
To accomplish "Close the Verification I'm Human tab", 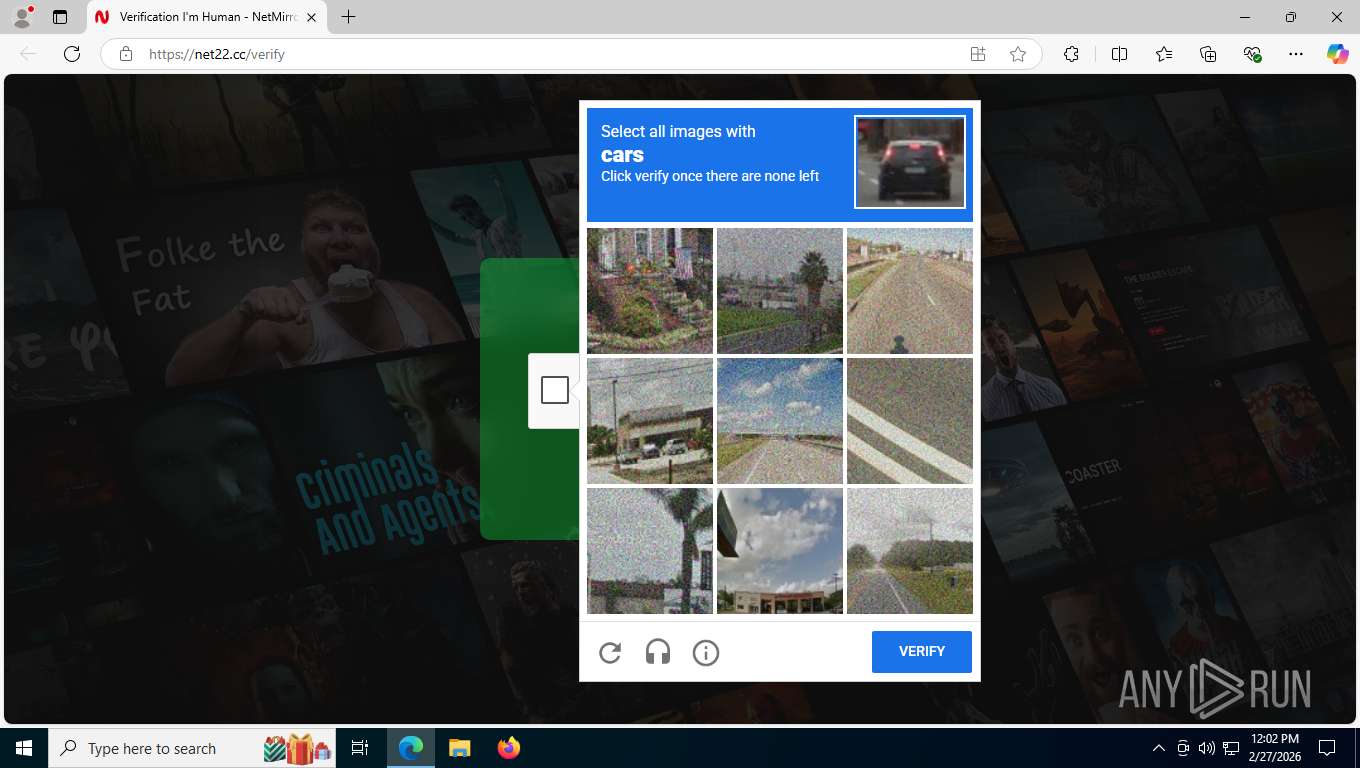I will pos(311,17).
